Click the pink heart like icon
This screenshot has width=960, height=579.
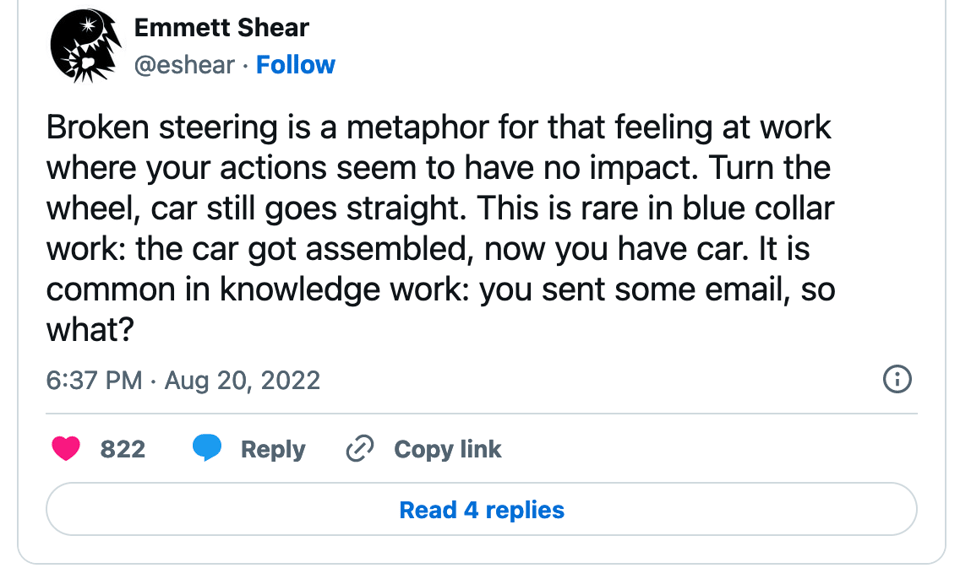66,449
